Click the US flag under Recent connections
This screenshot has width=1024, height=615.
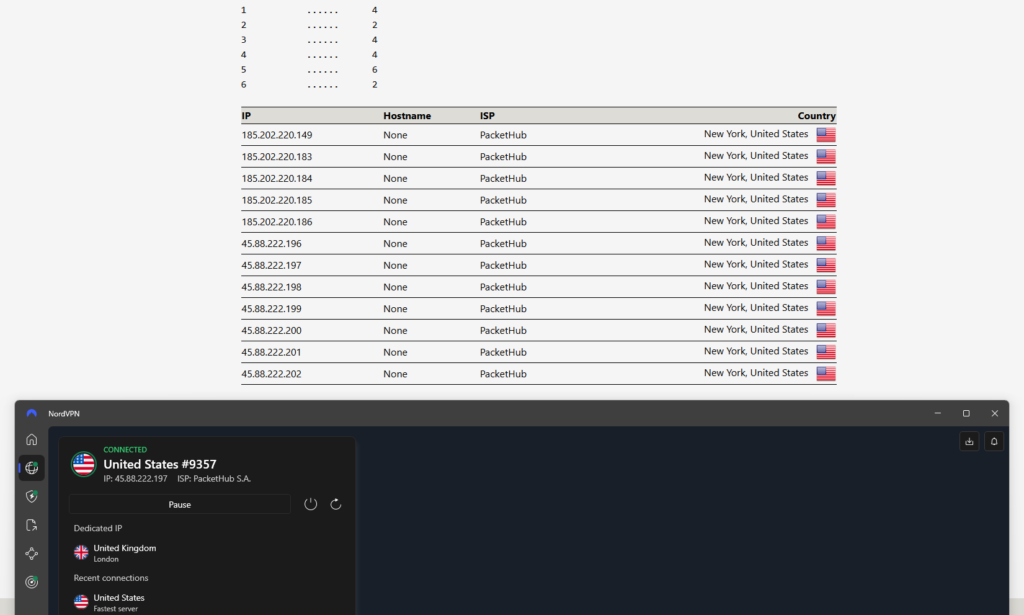(81, 602)
